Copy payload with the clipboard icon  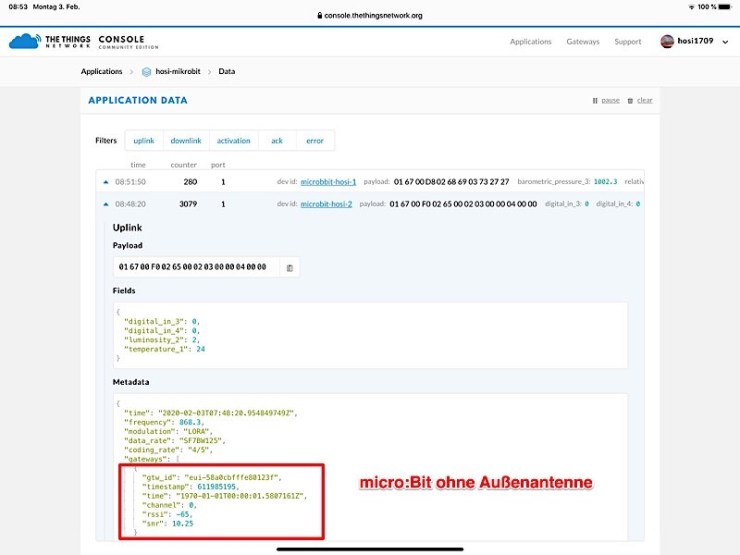point(289,267)
